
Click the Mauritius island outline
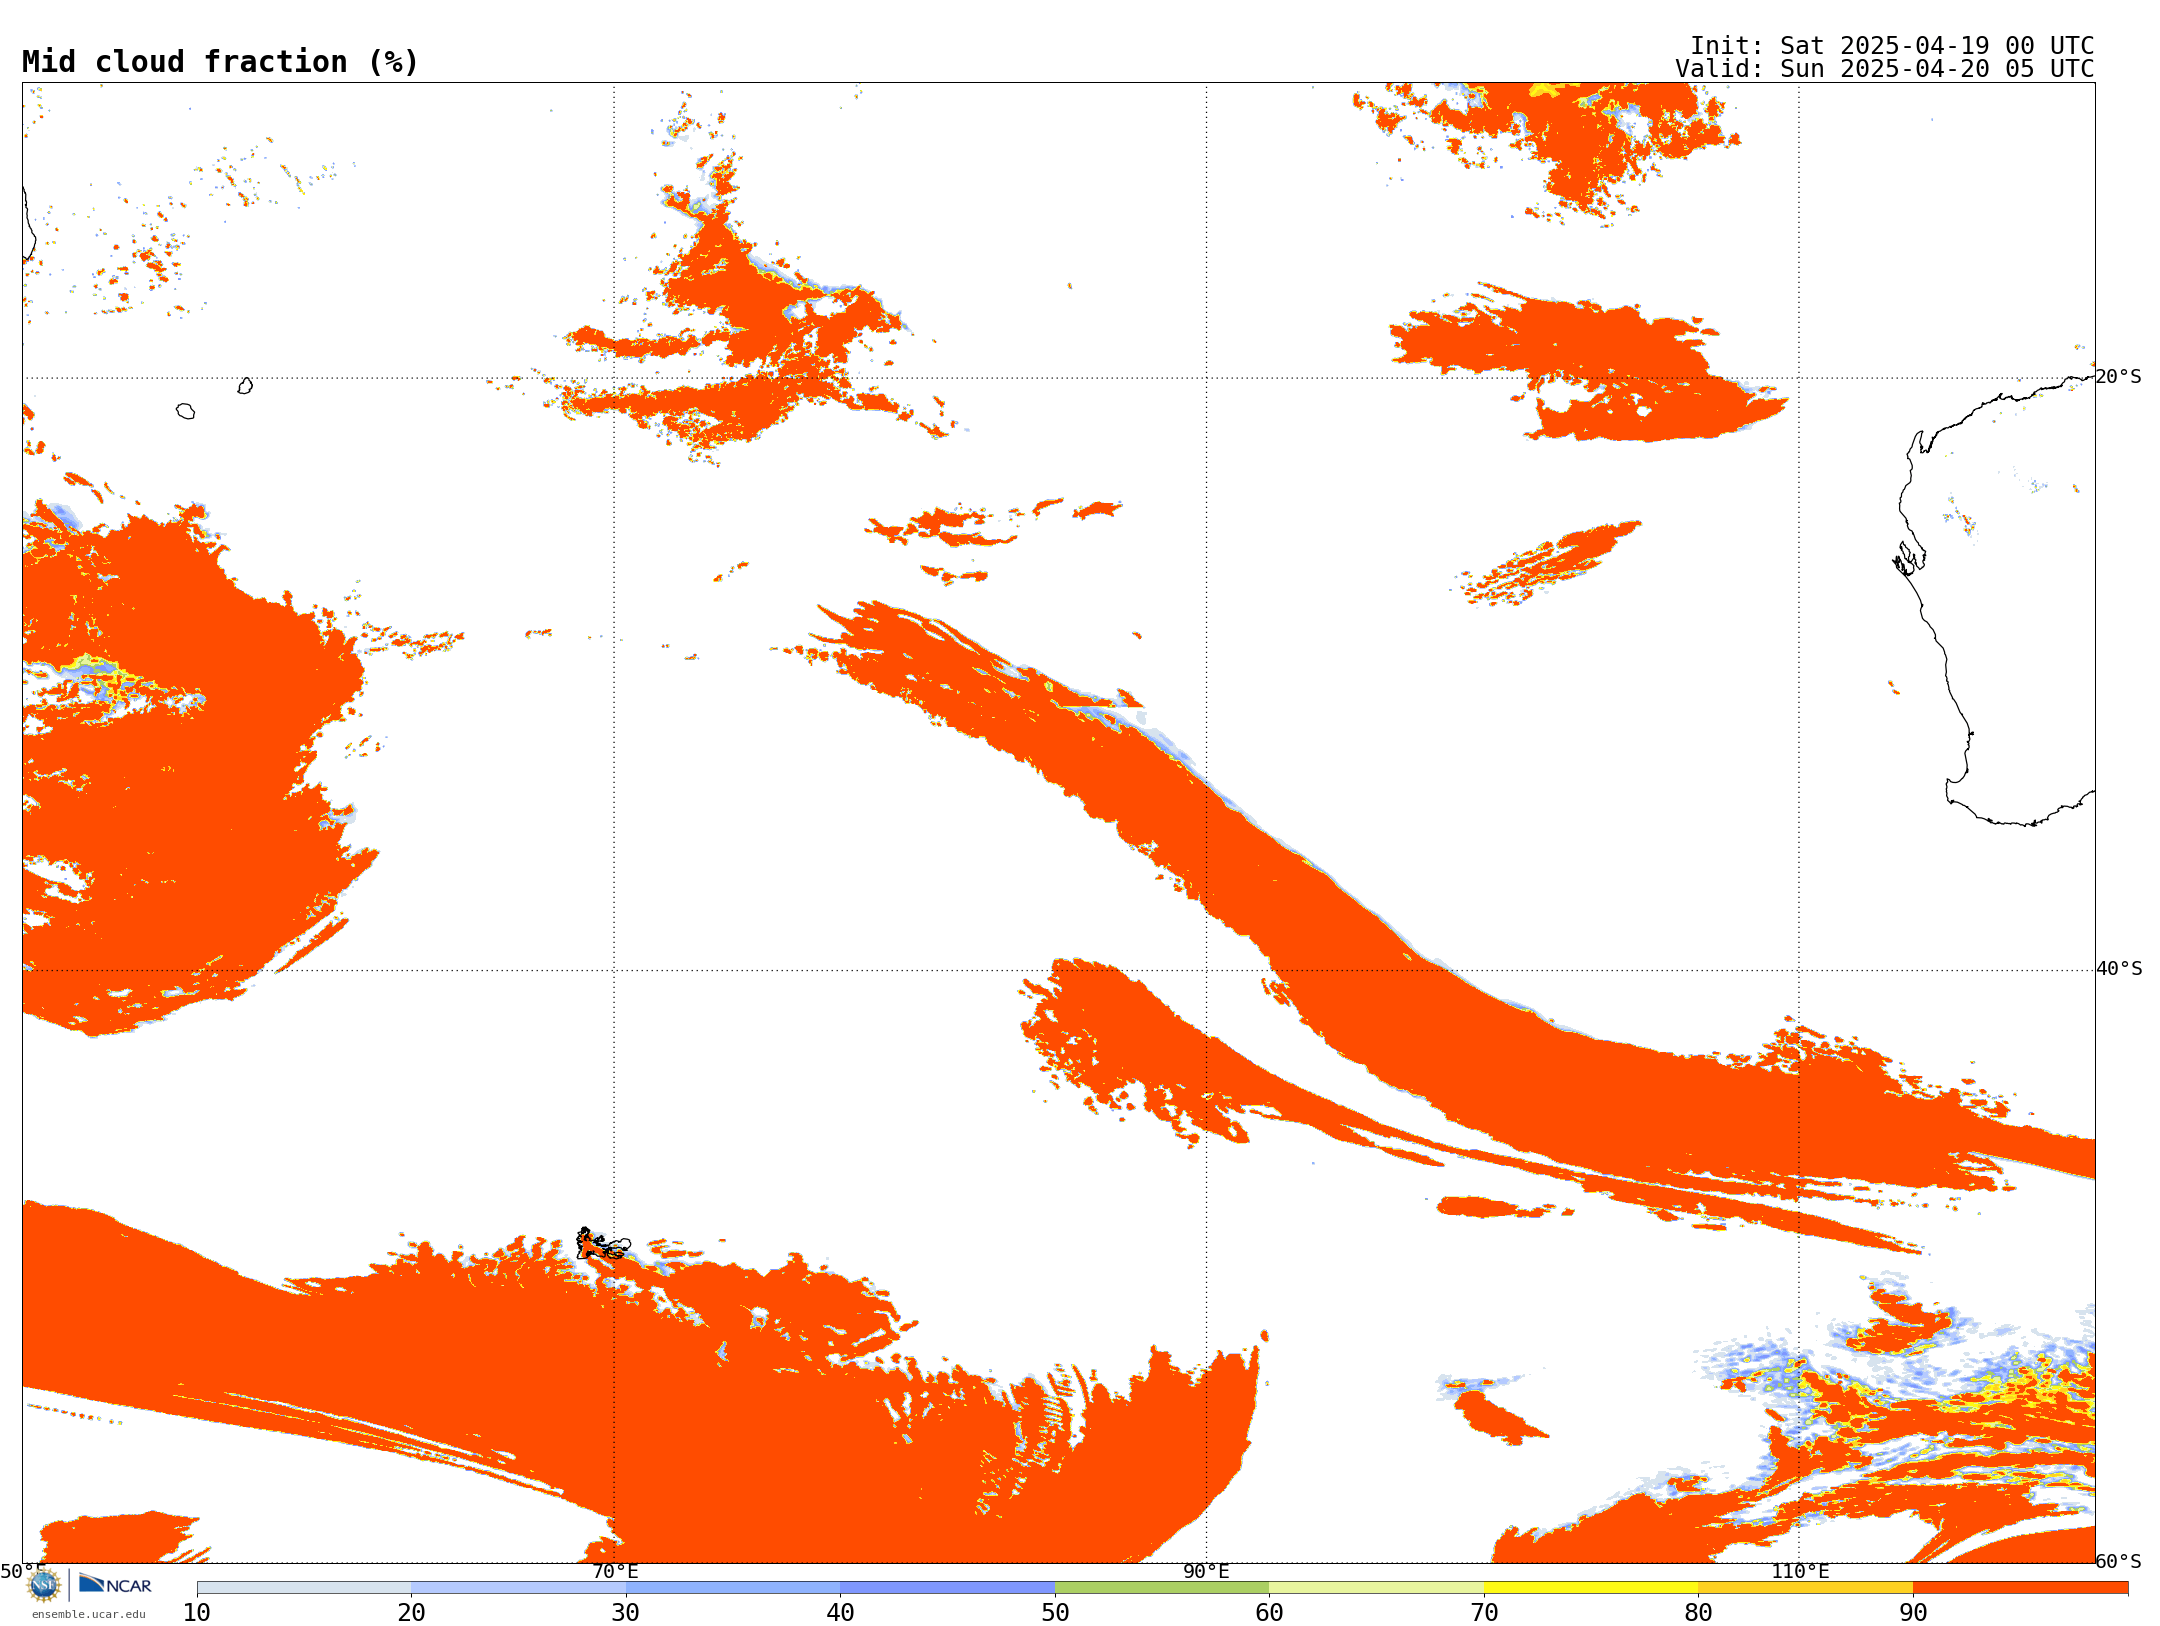coord(245,386)
